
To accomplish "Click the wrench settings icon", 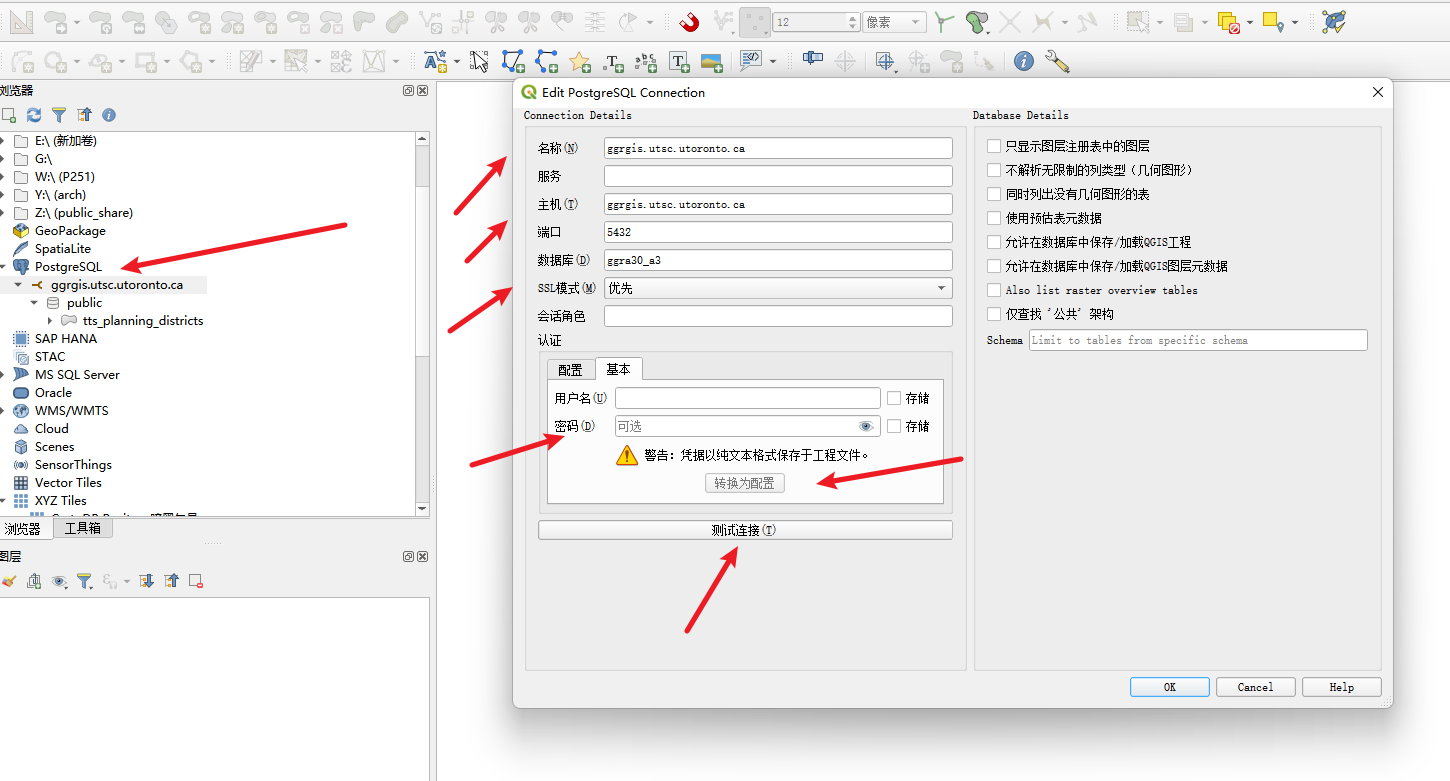I will click(1057, 62).
